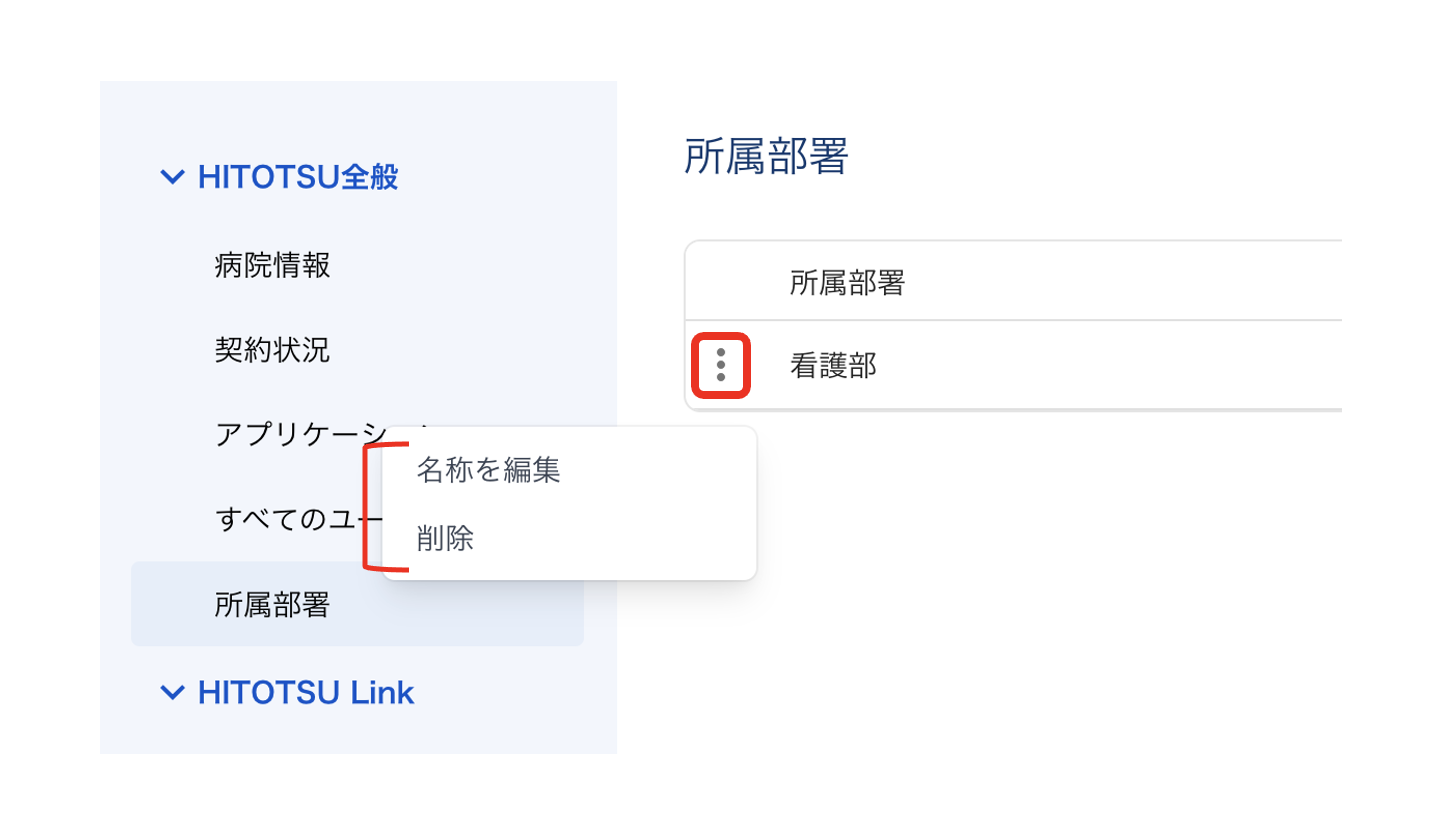The image size is (1450, 824).
Task: Click empty header cell above the three-dot icon
Action: coord(721,283)
